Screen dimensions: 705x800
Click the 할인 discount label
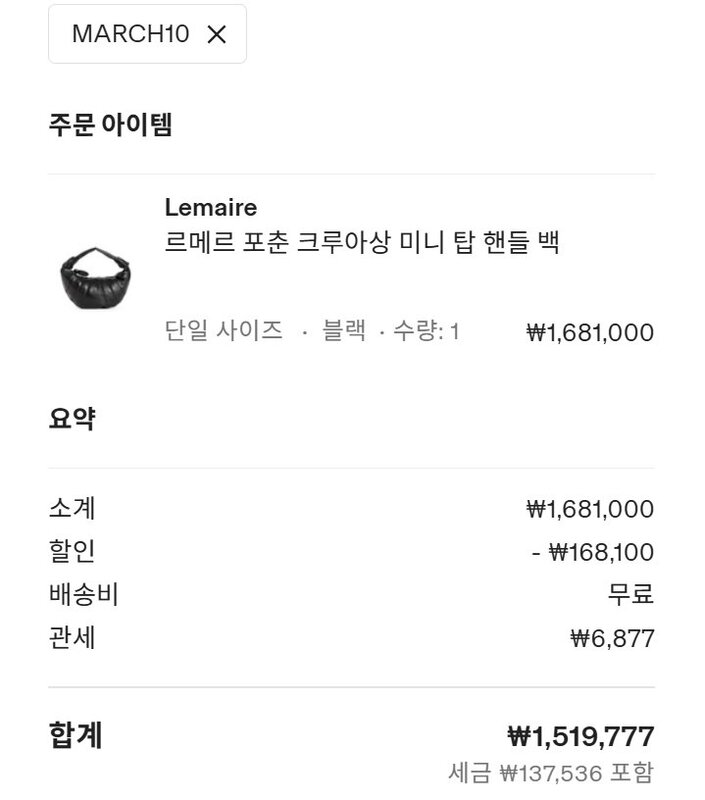click(x=72, y=552)
